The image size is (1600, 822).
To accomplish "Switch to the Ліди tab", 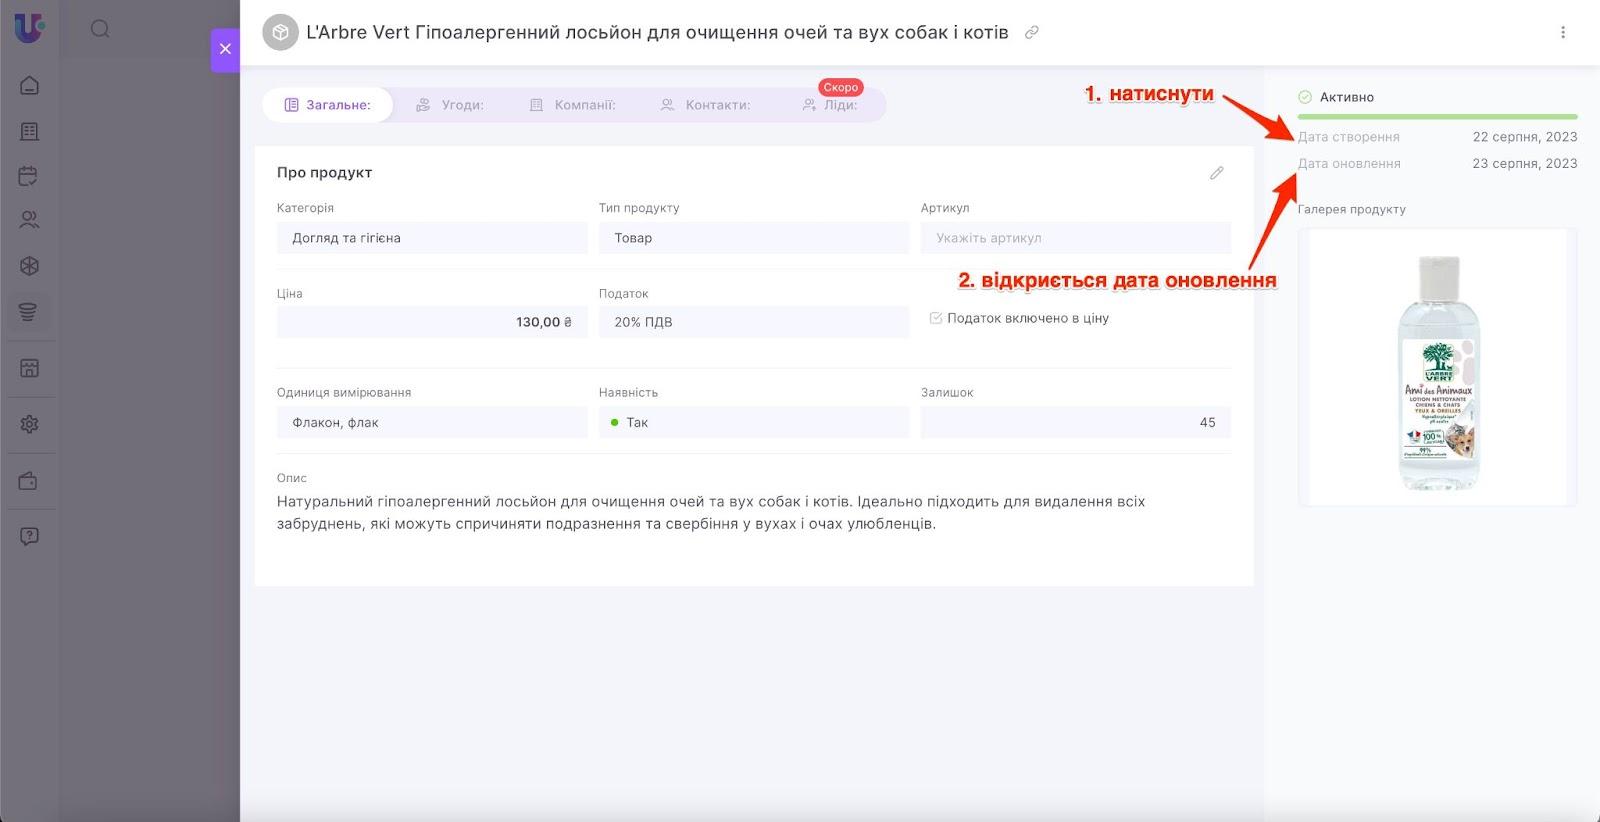I will click(x=830, y=105).
